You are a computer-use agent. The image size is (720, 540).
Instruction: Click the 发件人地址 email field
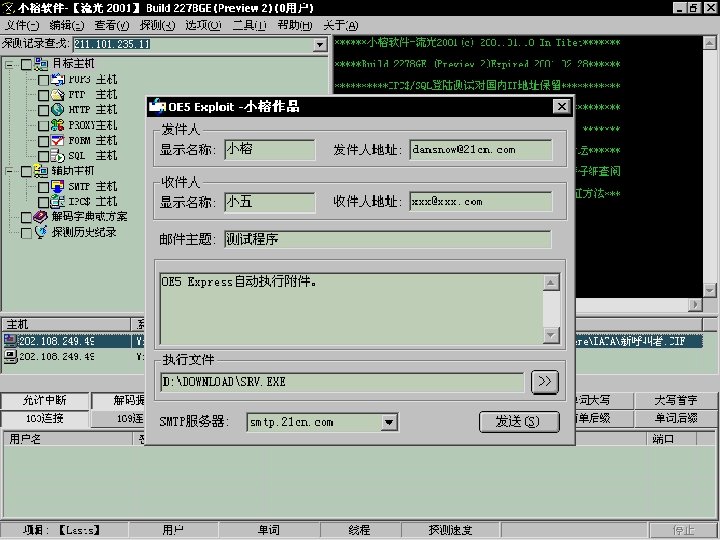click(481, 150)
